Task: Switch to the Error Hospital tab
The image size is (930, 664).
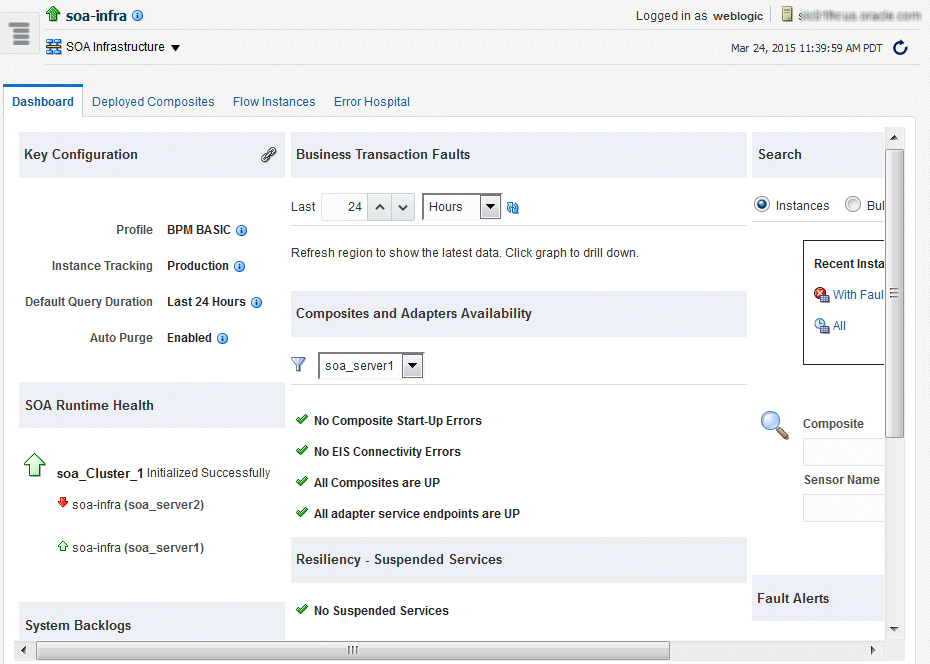Action: tap(372, 101)
